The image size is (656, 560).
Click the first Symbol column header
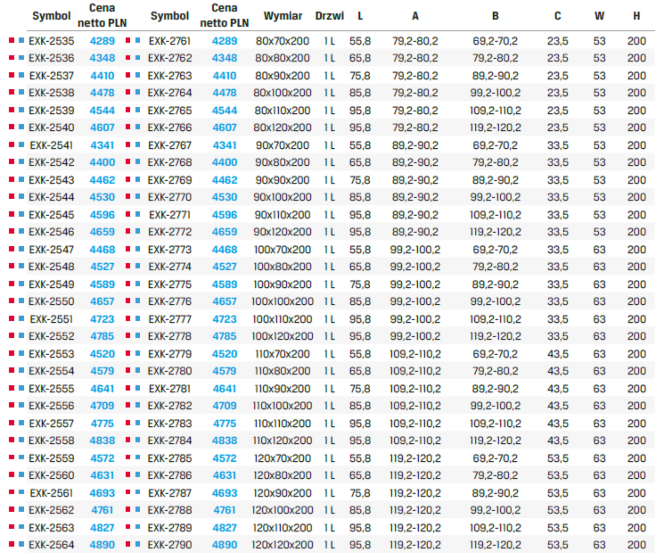pos(51,16)
